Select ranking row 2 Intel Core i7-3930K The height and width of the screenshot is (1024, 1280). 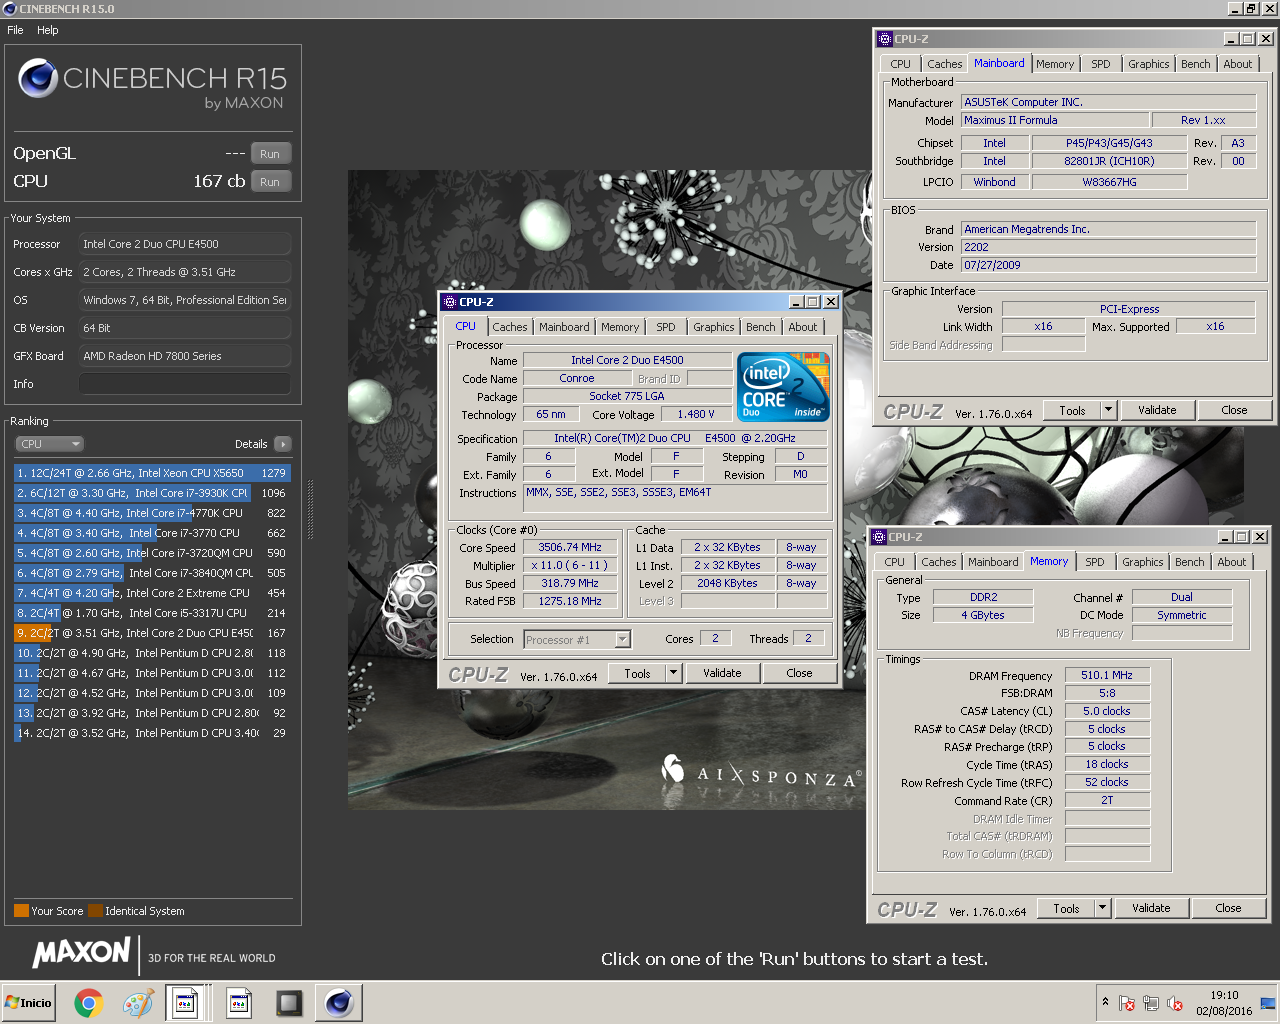tap(152, 493)
